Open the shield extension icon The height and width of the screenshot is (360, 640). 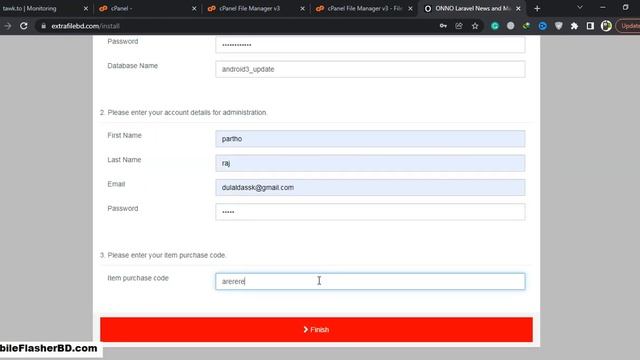click(558, 26)
